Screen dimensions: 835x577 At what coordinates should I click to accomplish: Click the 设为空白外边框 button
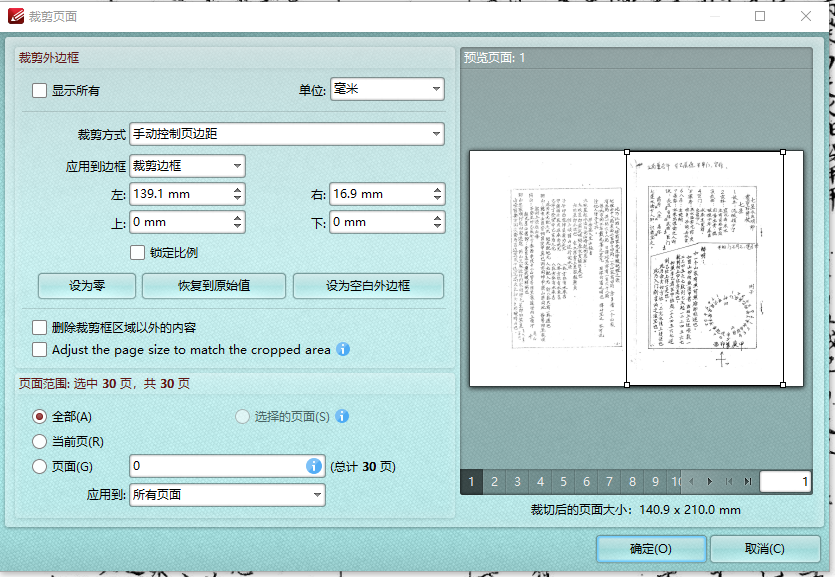[367, 285]
